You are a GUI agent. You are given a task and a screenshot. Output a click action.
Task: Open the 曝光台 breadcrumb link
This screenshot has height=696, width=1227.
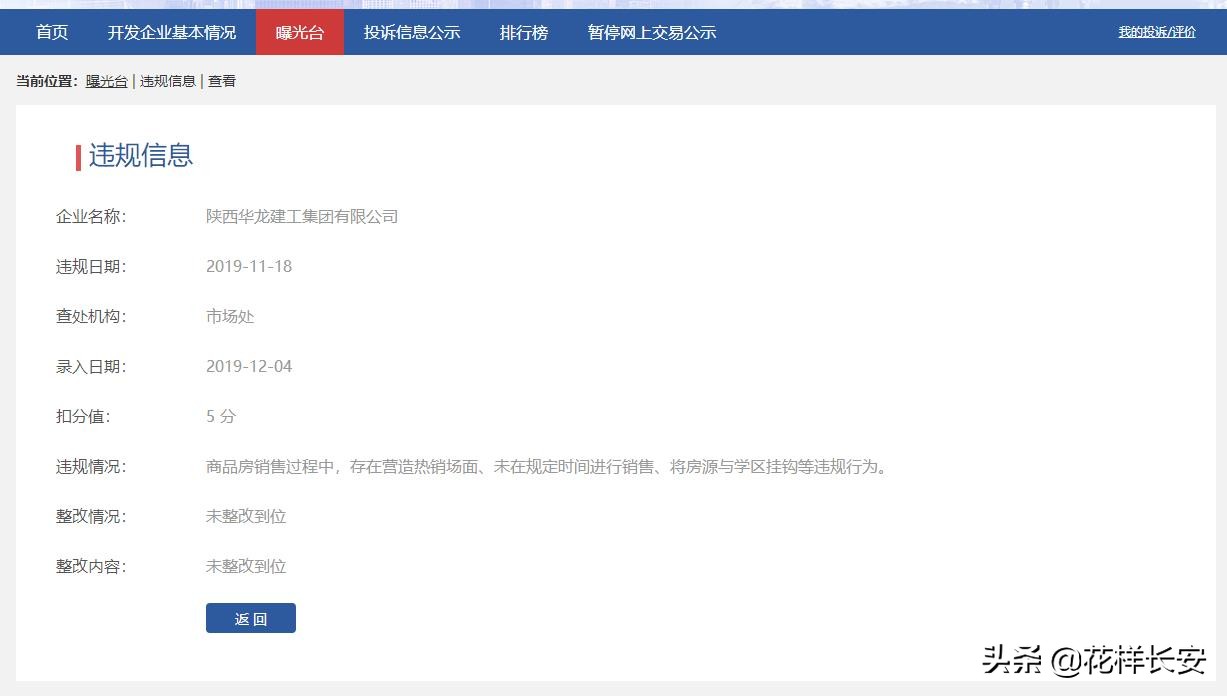coord(106,81)
